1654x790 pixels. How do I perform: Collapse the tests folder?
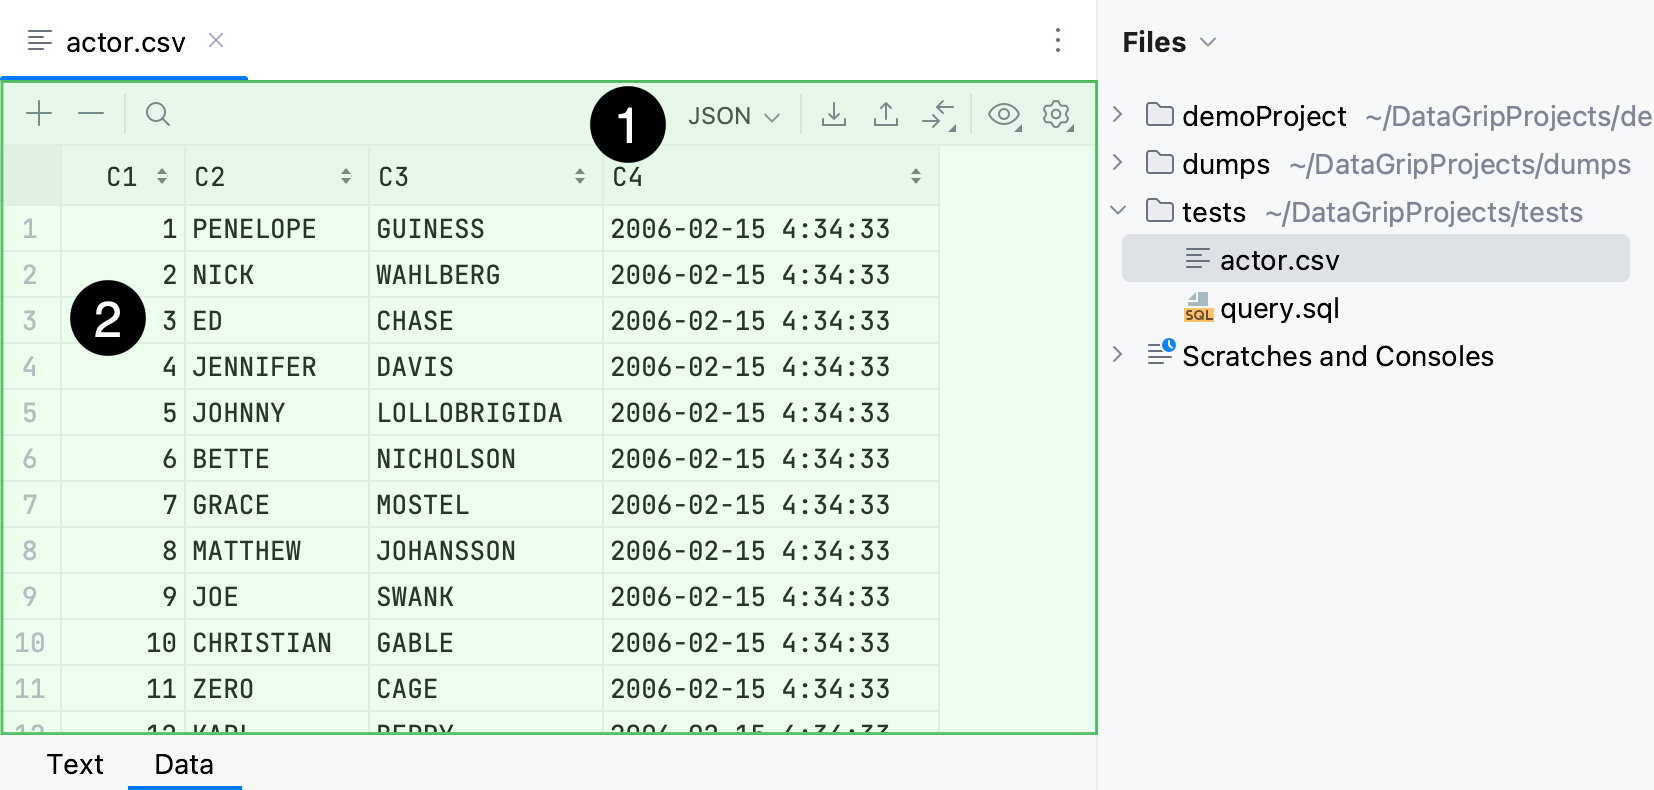(1119, 211)
